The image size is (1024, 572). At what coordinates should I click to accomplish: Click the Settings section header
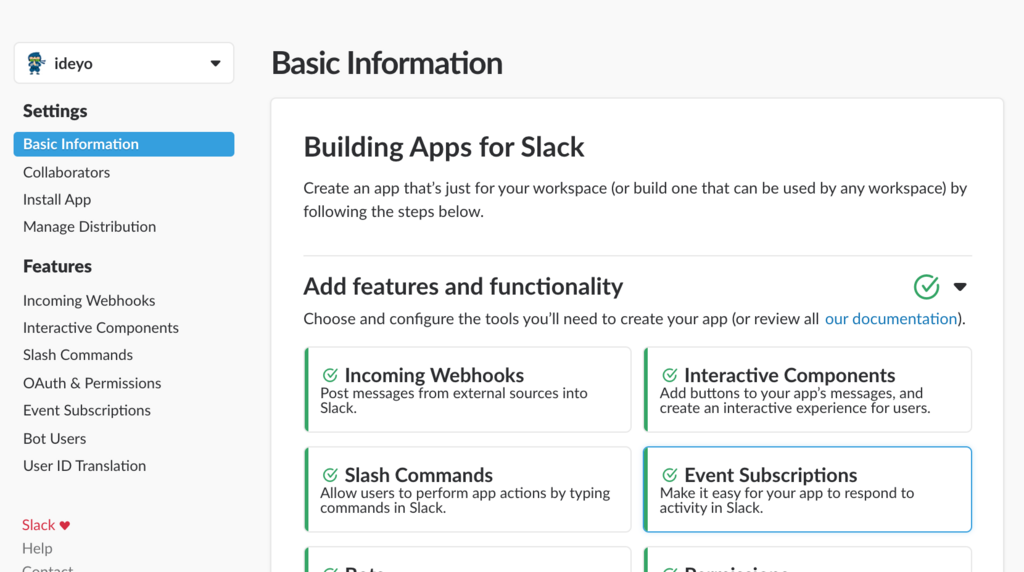pos(55,111)
